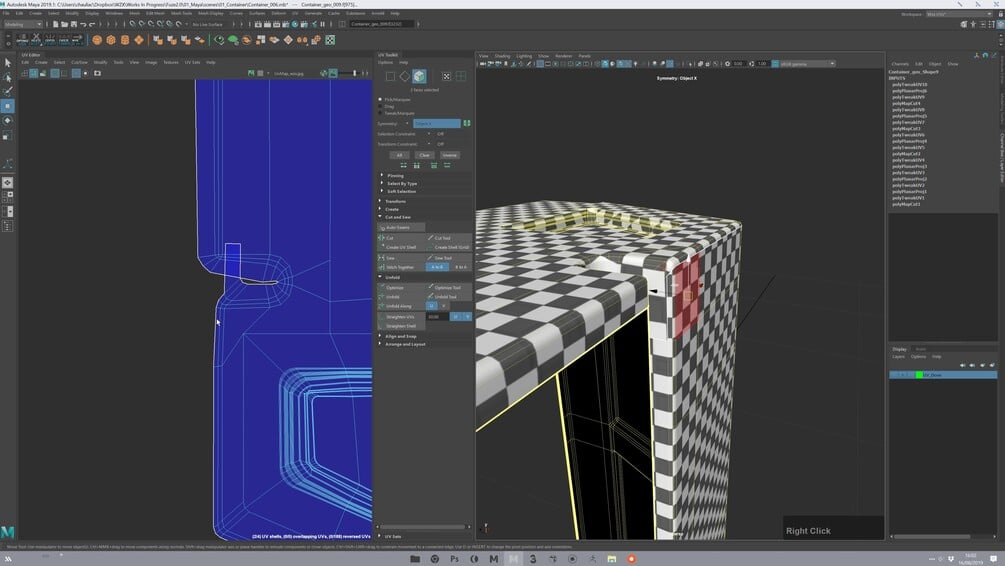This screenshot has height=566, width=1005.
Task: Click the UV snapshot camera icon in UV Editor toolbar
Action: pos(97,73)
